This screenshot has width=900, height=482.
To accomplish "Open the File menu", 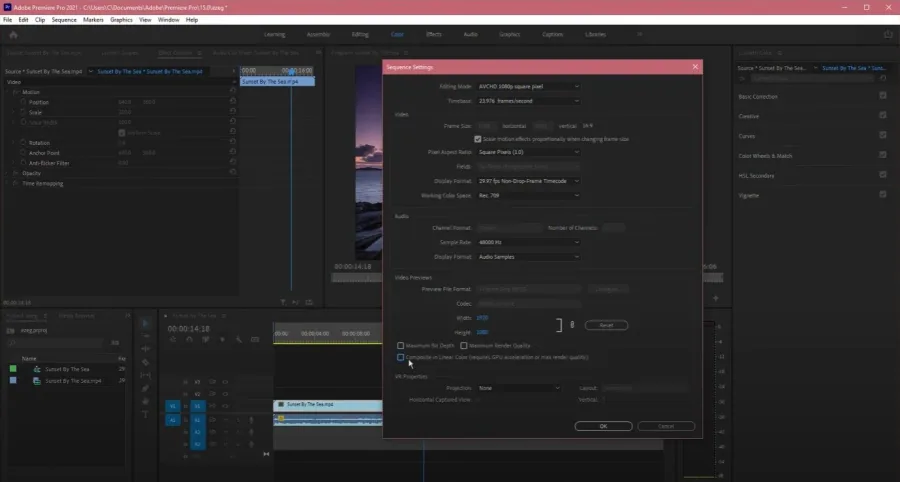I will [7, 20].
